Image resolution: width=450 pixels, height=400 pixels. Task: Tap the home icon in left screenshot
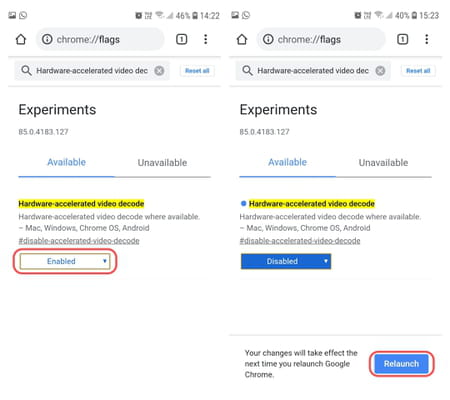coord(21,39)
